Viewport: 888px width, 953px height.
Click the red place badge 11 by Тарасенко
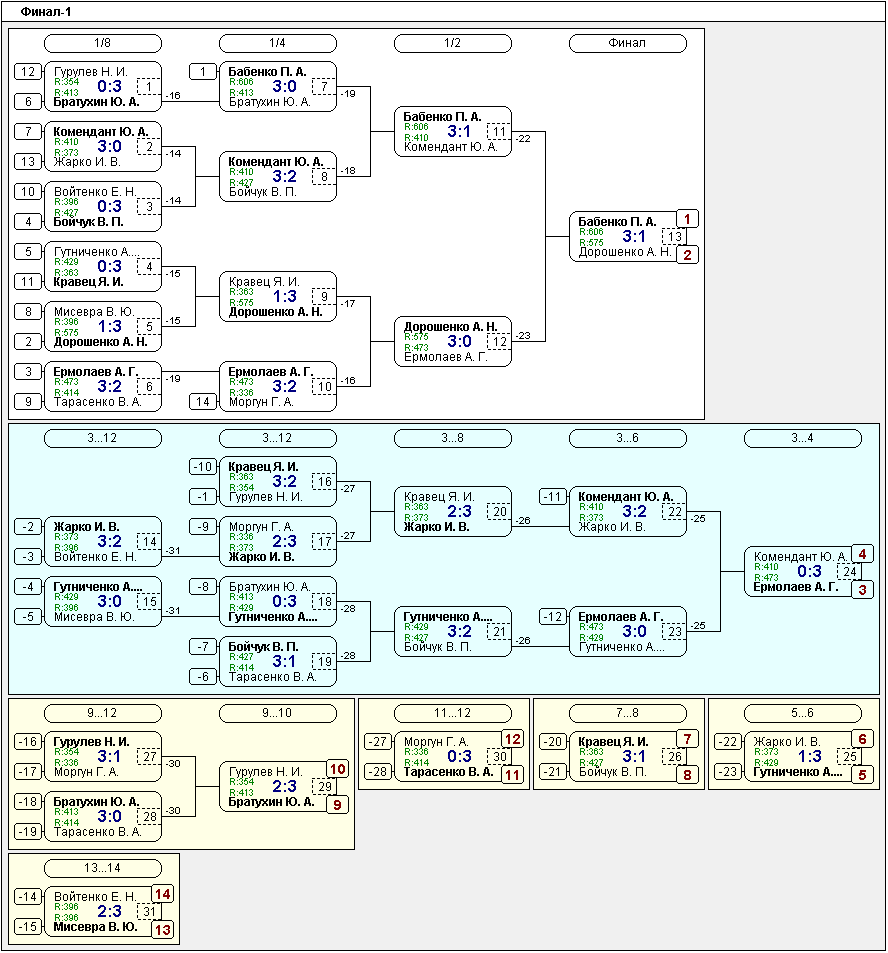coord(512,774)
